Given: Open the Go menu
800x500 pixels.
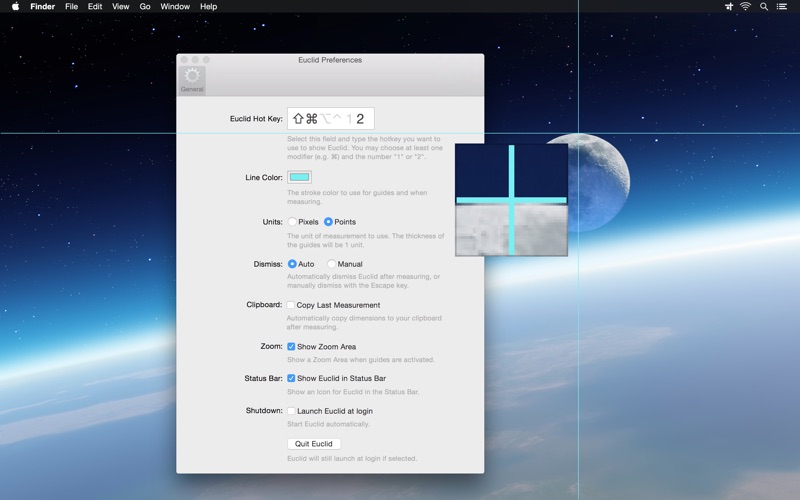Looking at the screenshot, I should click(145, 7).
